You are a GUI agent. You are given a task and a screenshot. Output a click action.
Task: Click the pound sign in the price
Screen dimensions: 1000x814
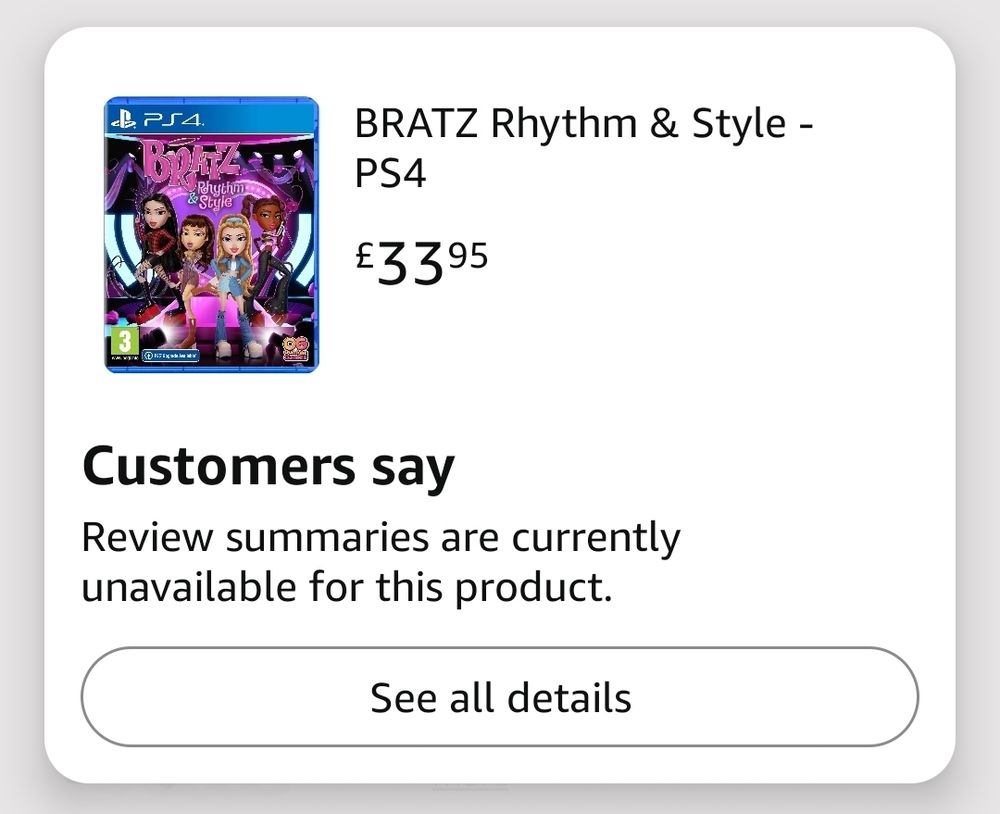(366, 256)
